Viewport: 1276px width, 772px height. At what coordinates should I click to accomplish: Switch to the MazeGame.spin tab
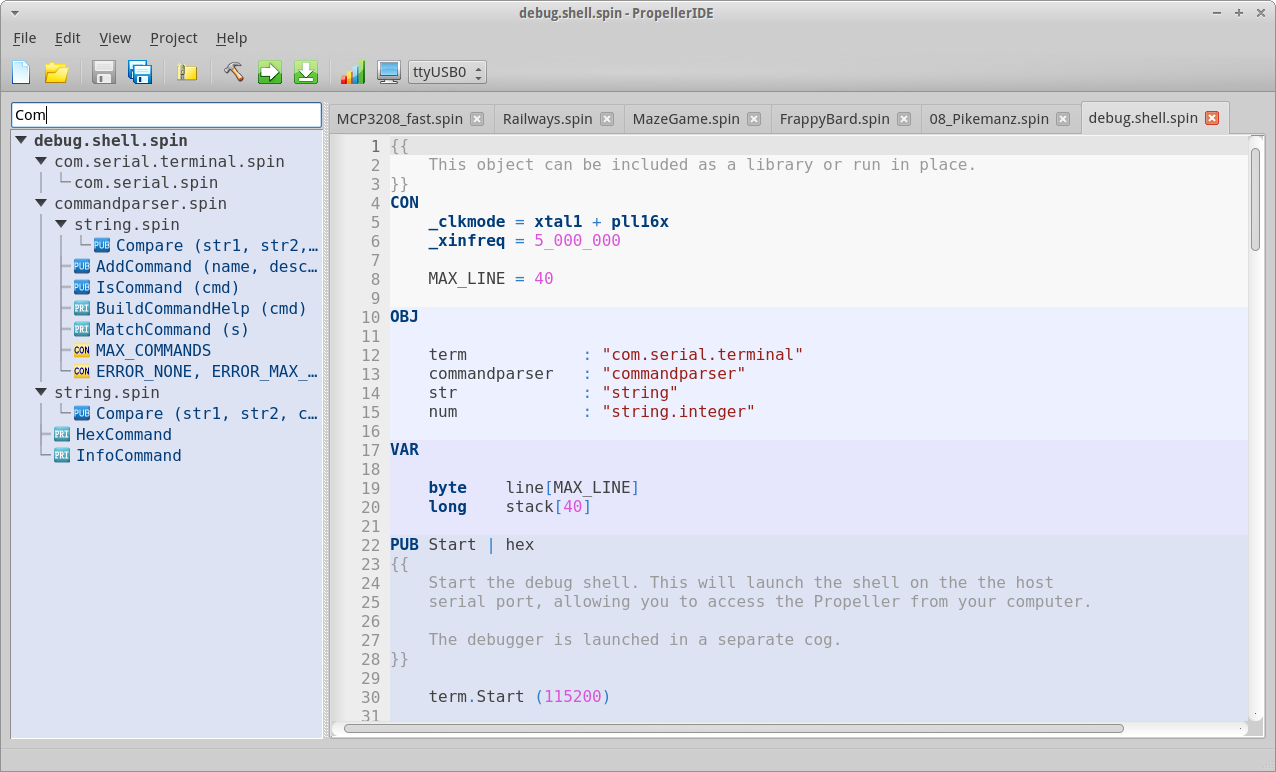[686, 119]
